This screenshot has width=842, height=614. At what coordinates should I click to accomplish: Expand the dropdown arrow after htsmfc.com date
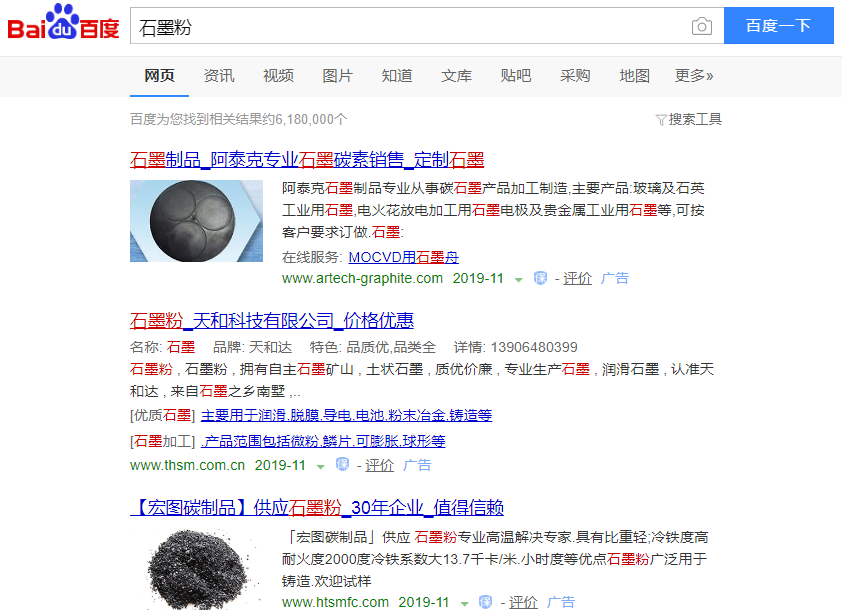[464, 603]
